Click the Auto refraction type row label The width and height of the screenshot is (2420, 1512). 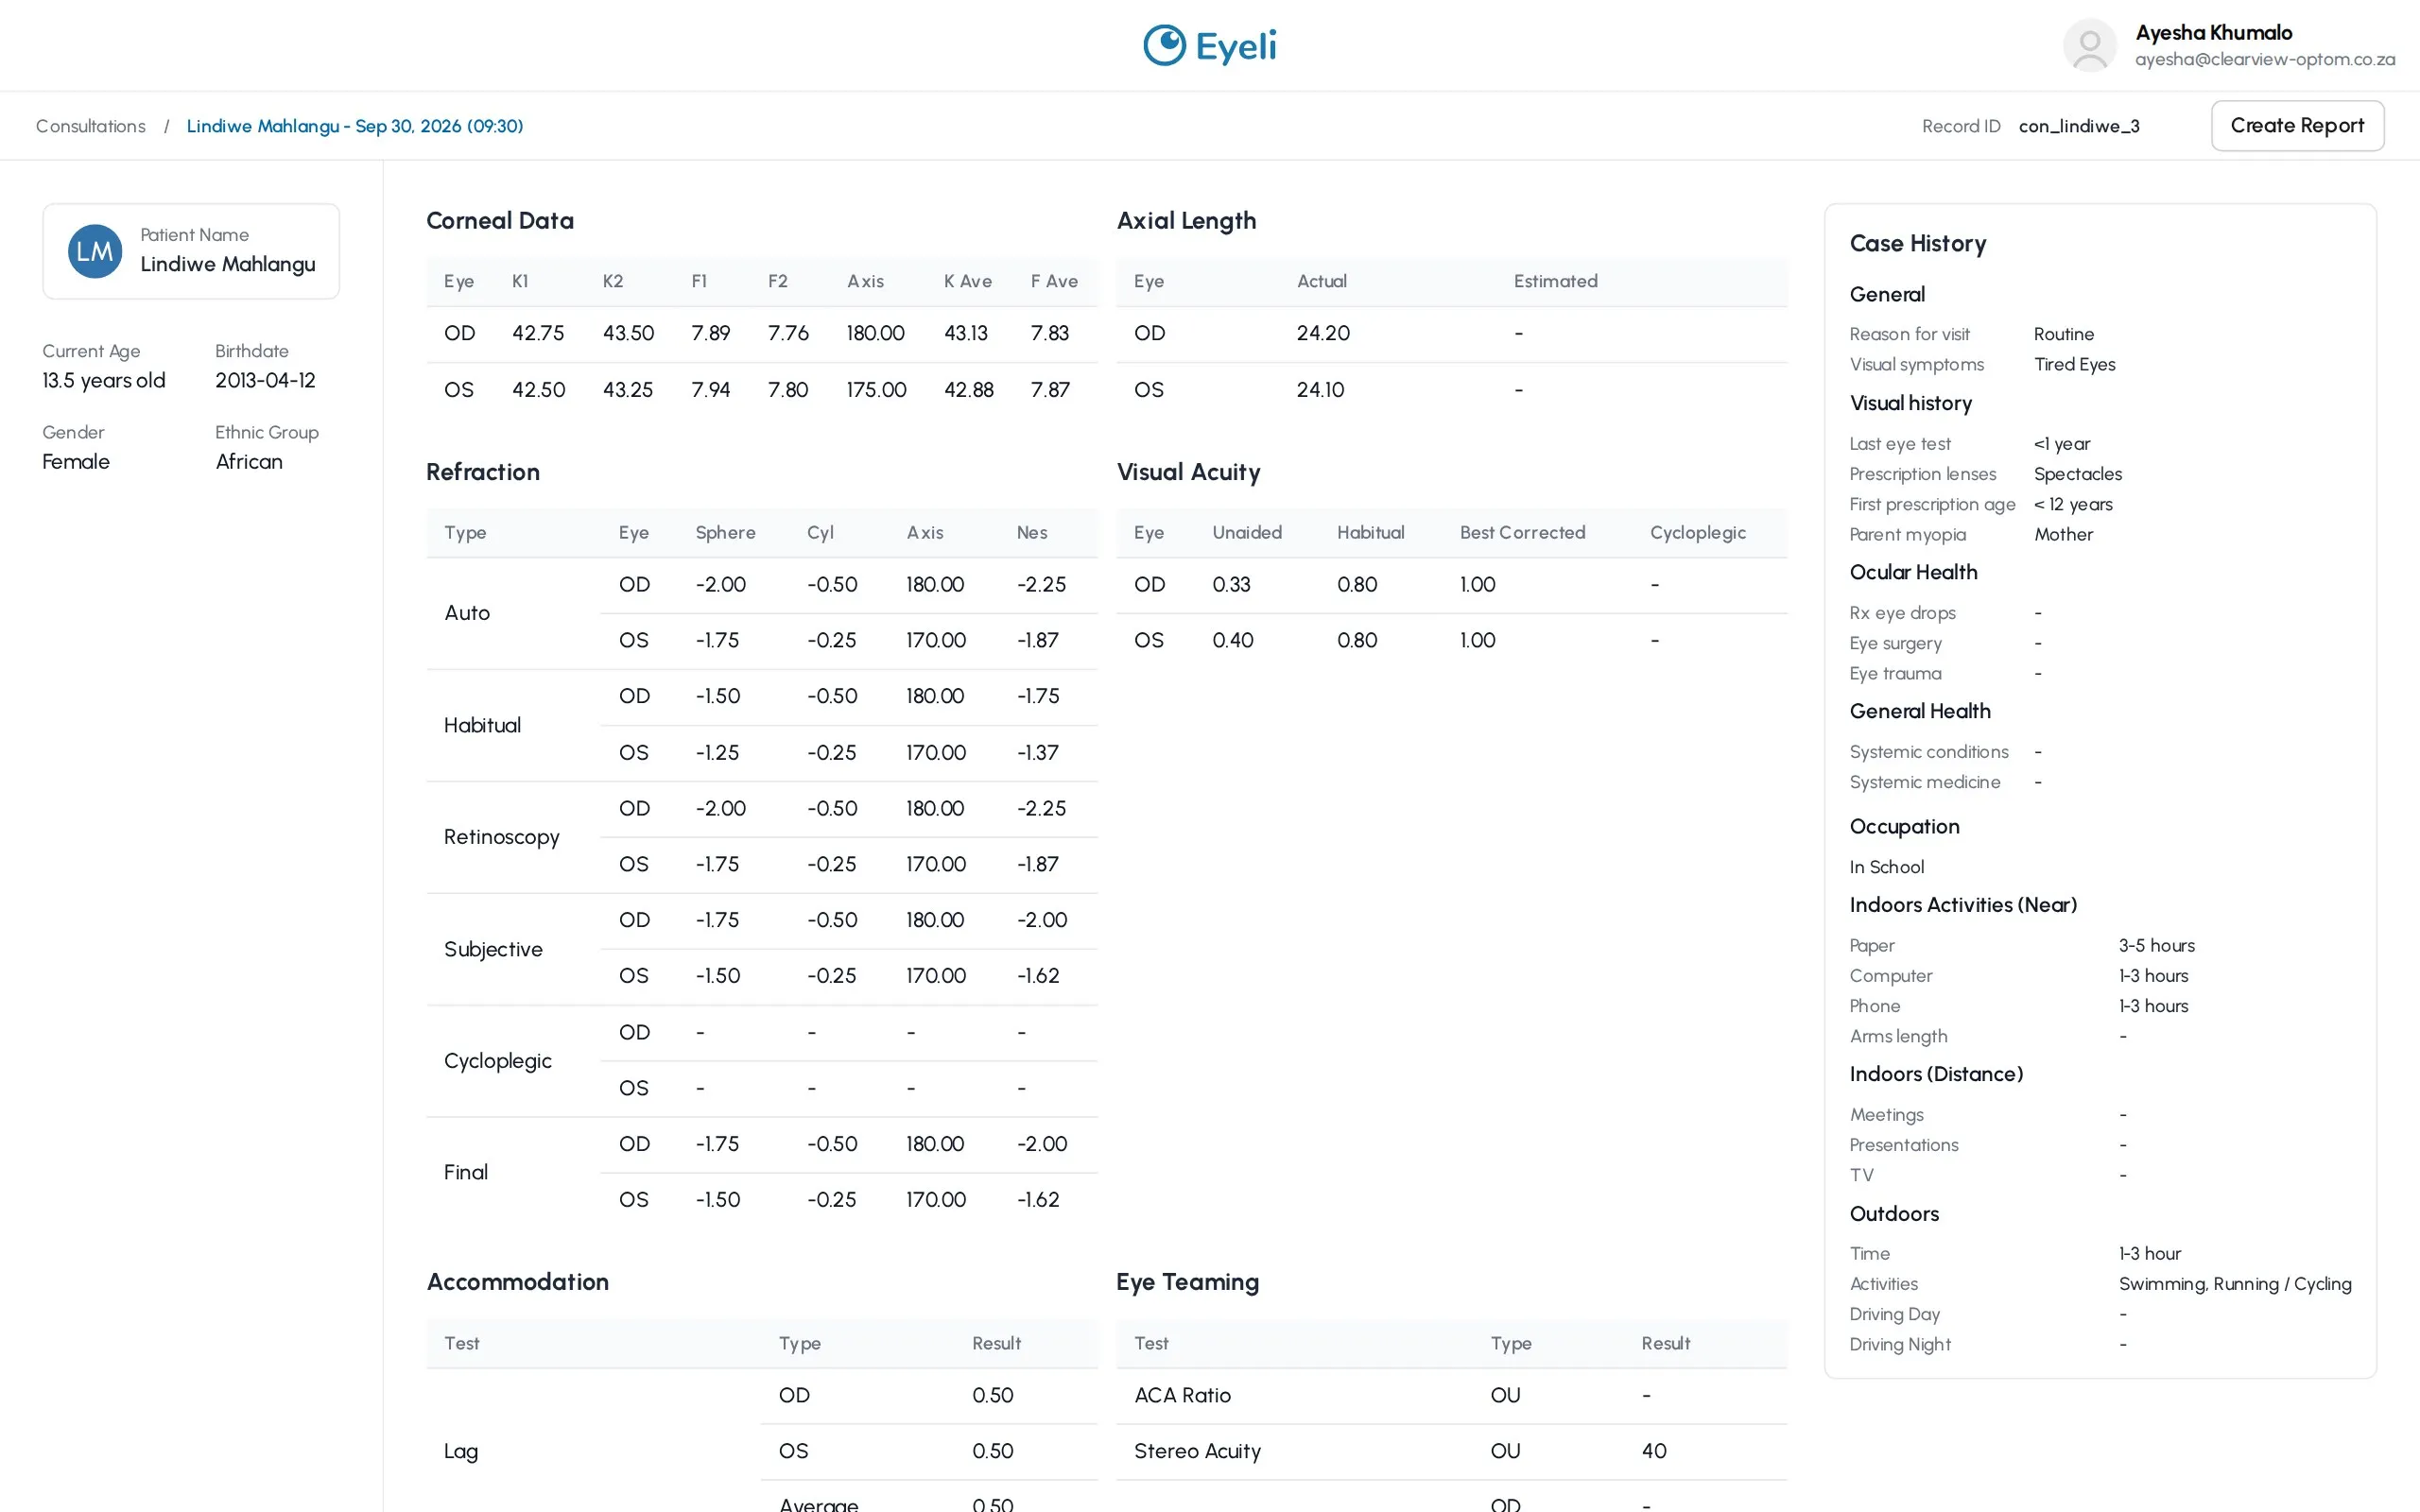[x=467, y=613]
